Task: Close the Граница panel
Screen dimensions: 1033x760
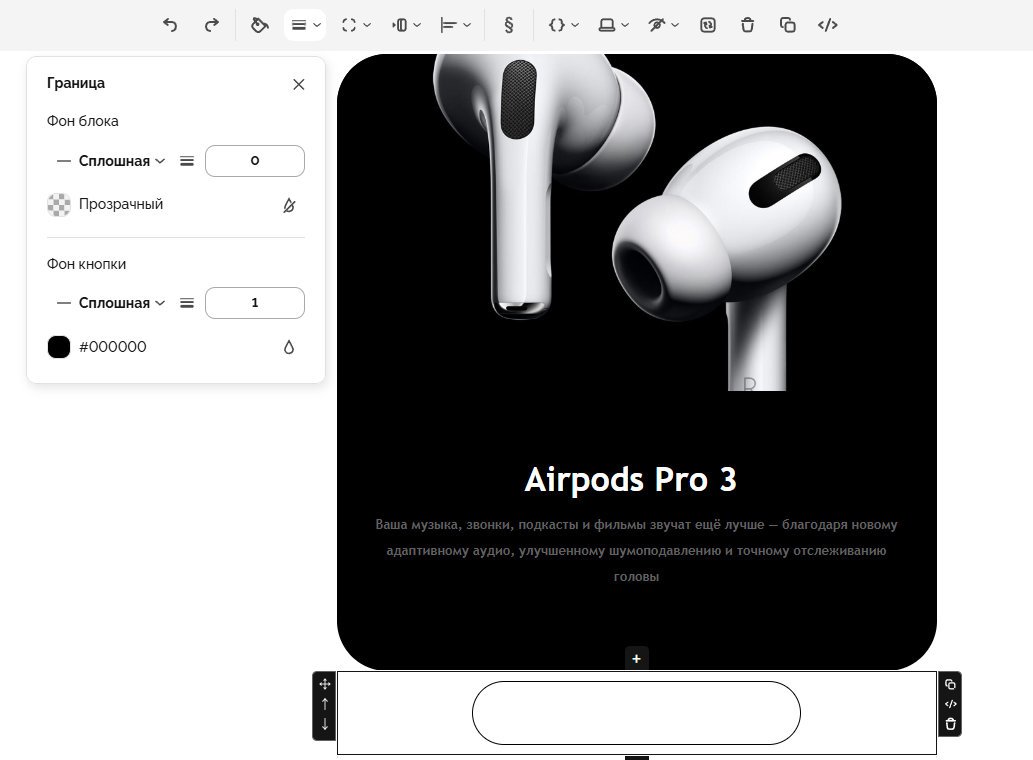Action: (x=298, y=84)
